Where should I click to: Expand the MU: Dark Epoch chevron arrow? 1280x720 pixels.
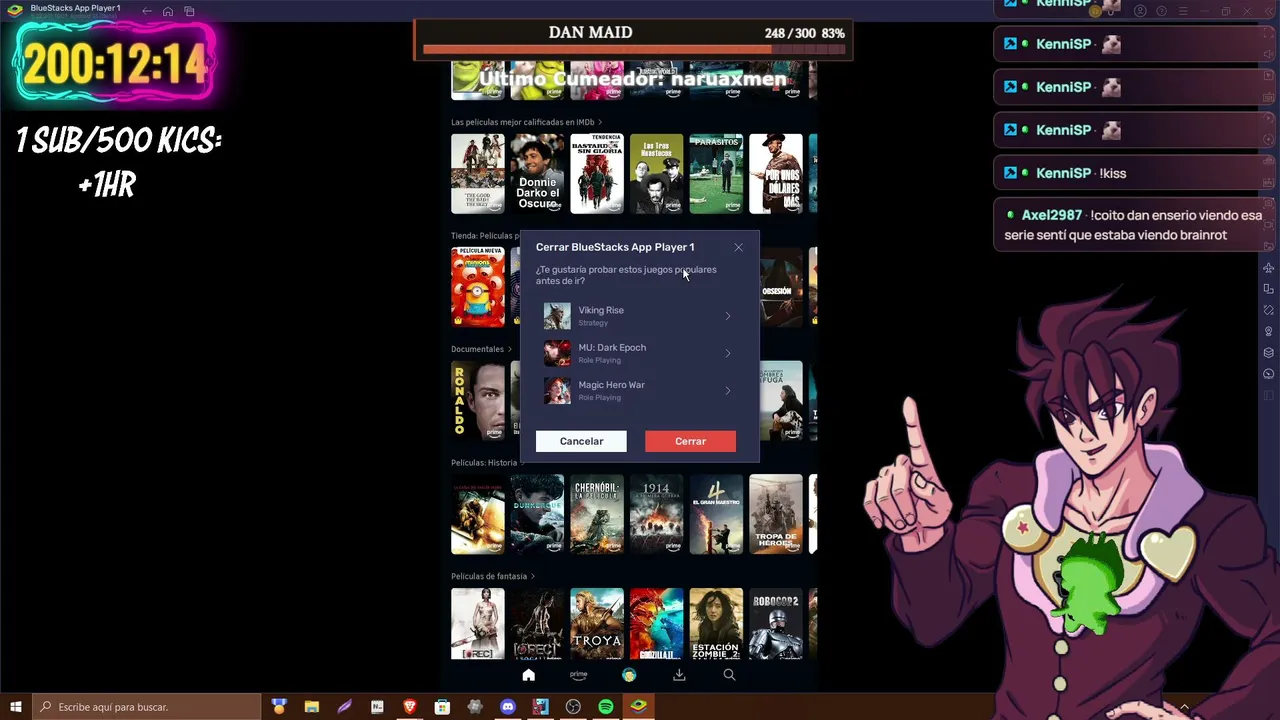tap(728, 353)
